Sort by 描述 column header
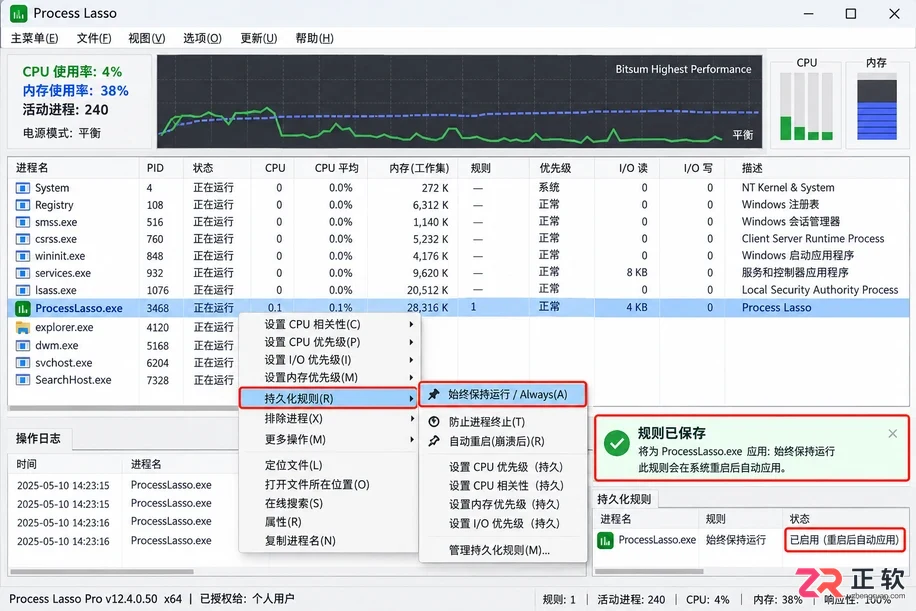Screen dimensions: 916x611 [x=817, y=168]
